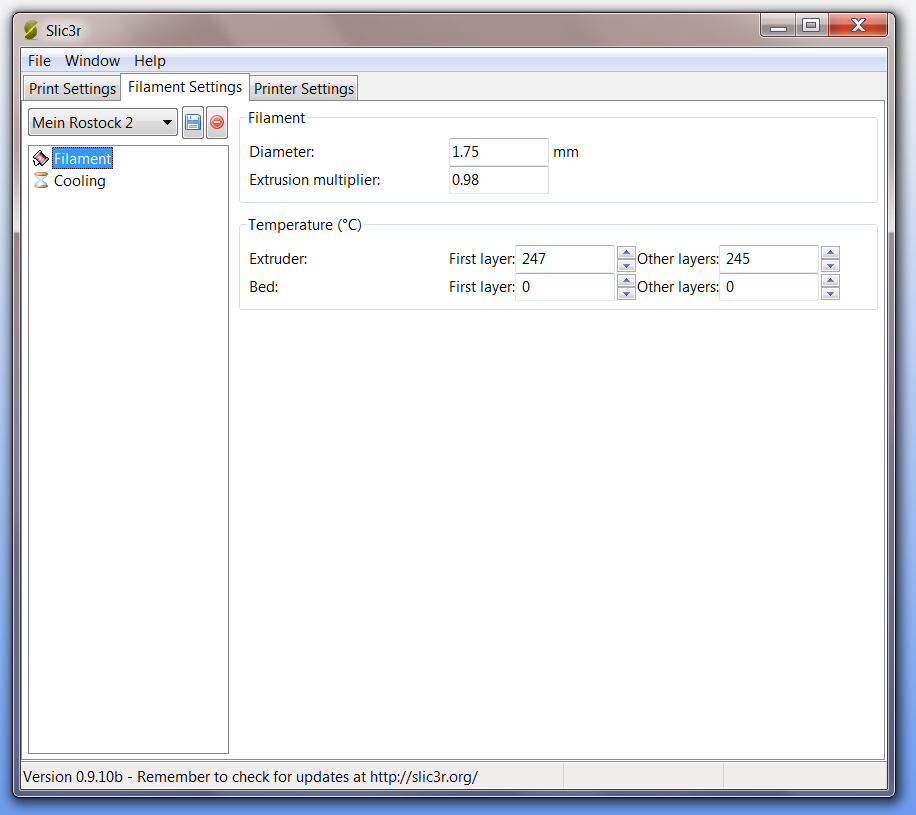Open the File menu
916x815 pixels.
(39, 61)
